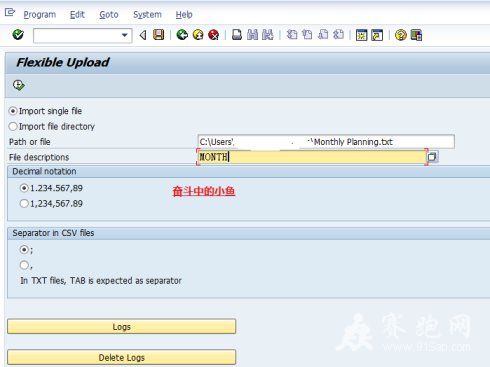Click the Create New Session icon
Image resolution: width=490 pixels, height=367 pixels.
coord(361,35)
